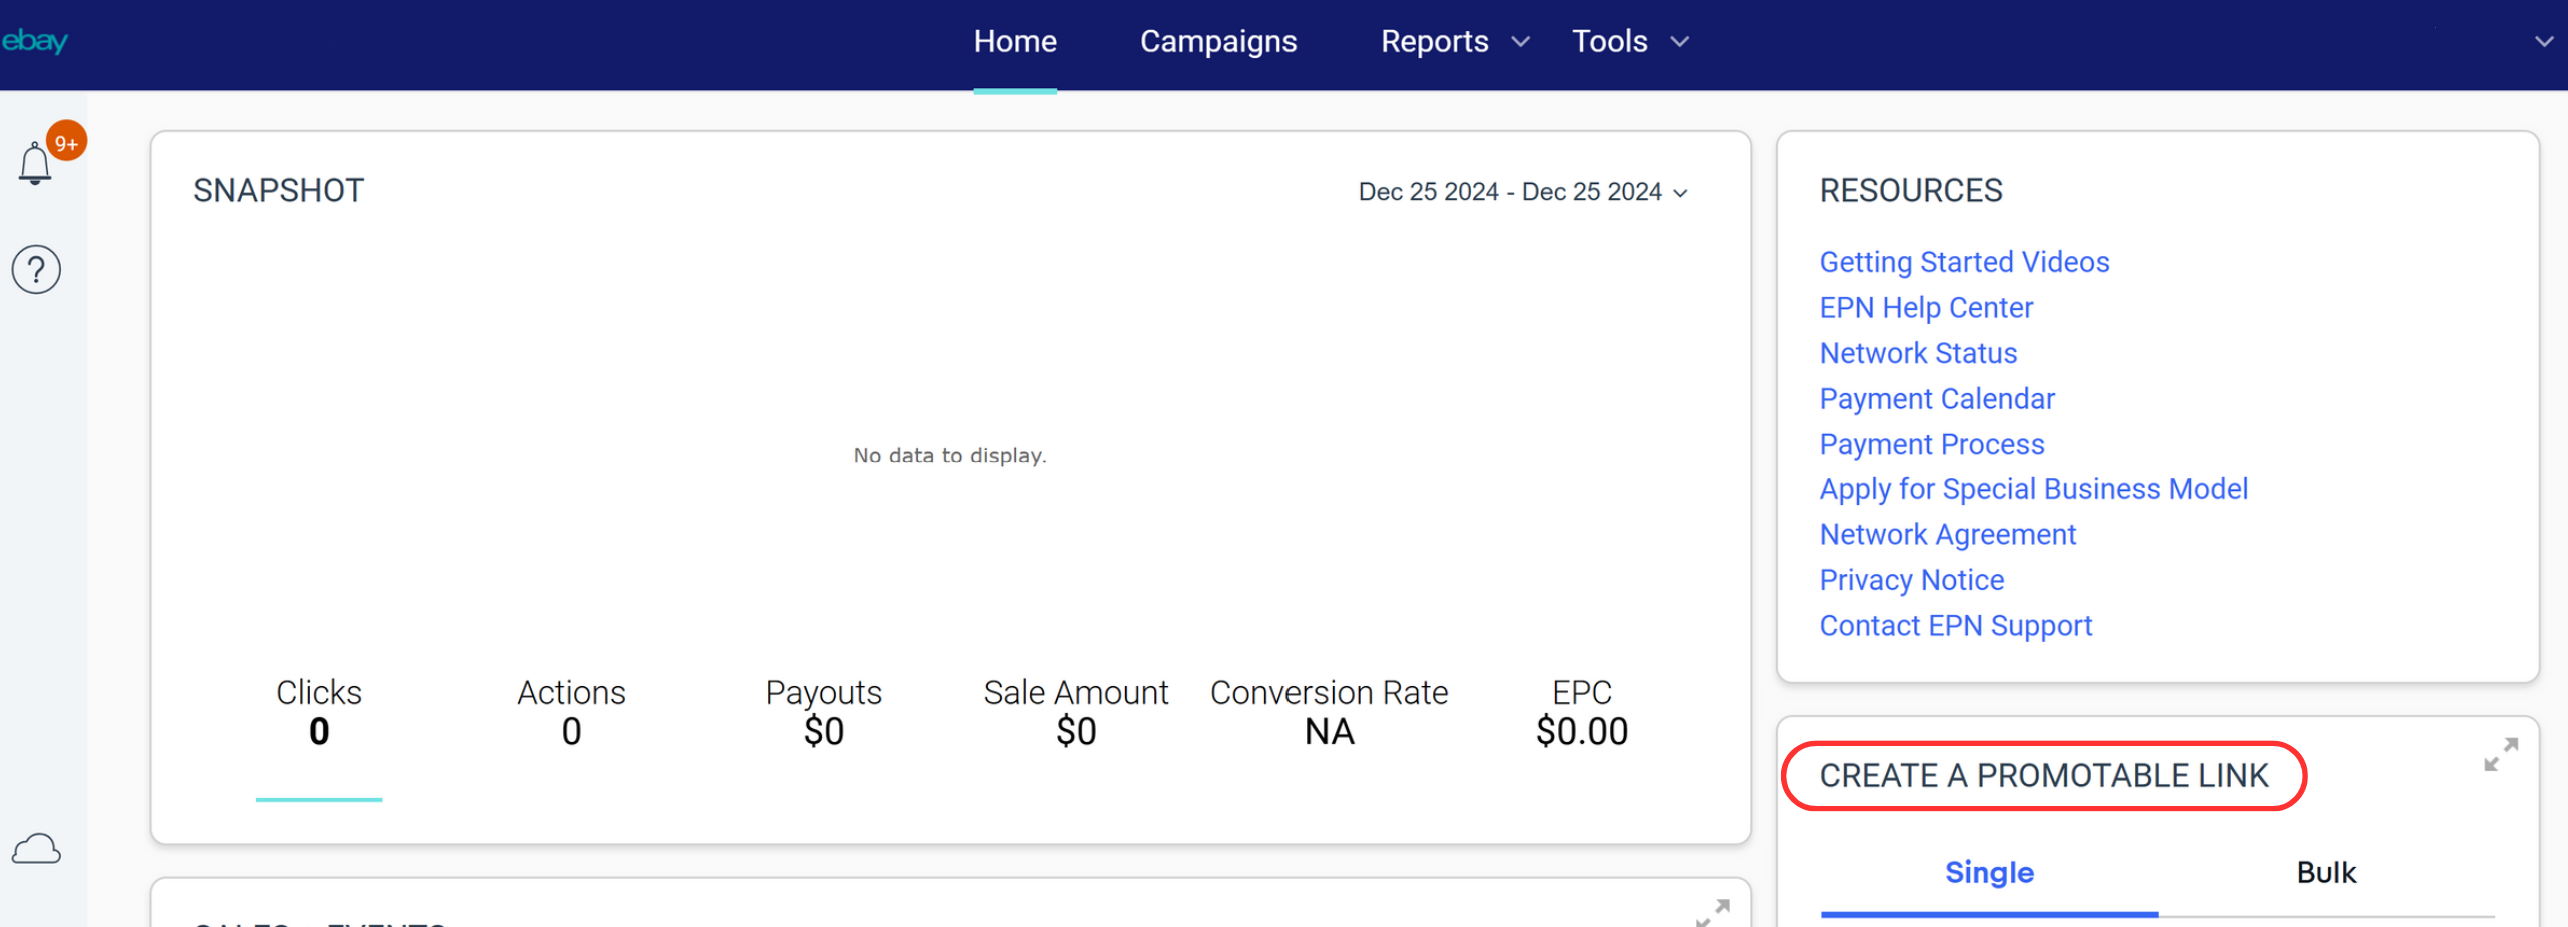Viewport: 2568px width, 927px height.
Task: Click the eBay logo
Action: [34, 41]
